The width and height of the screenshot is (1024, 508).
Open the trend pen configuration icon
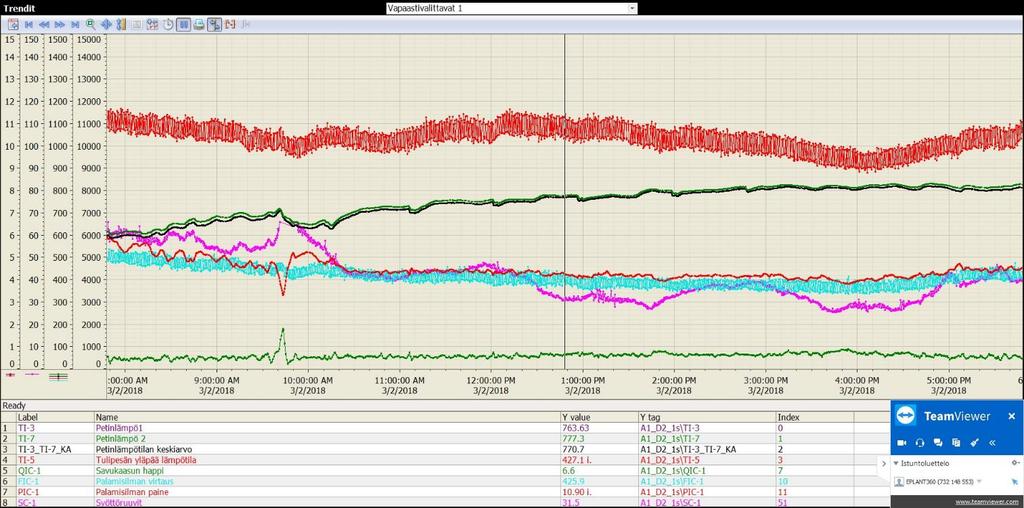click(152, 24)
